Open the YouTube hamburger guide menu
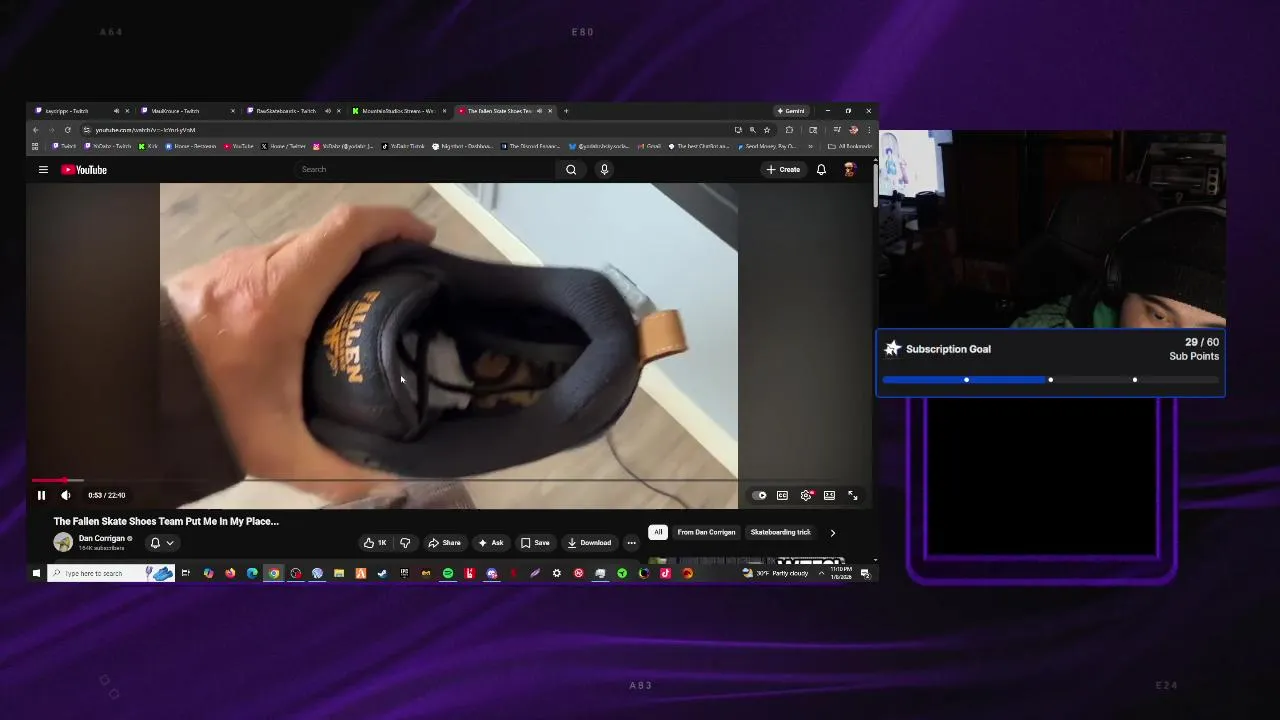Screen dimensions: 1280x720 tap(43, 170)
